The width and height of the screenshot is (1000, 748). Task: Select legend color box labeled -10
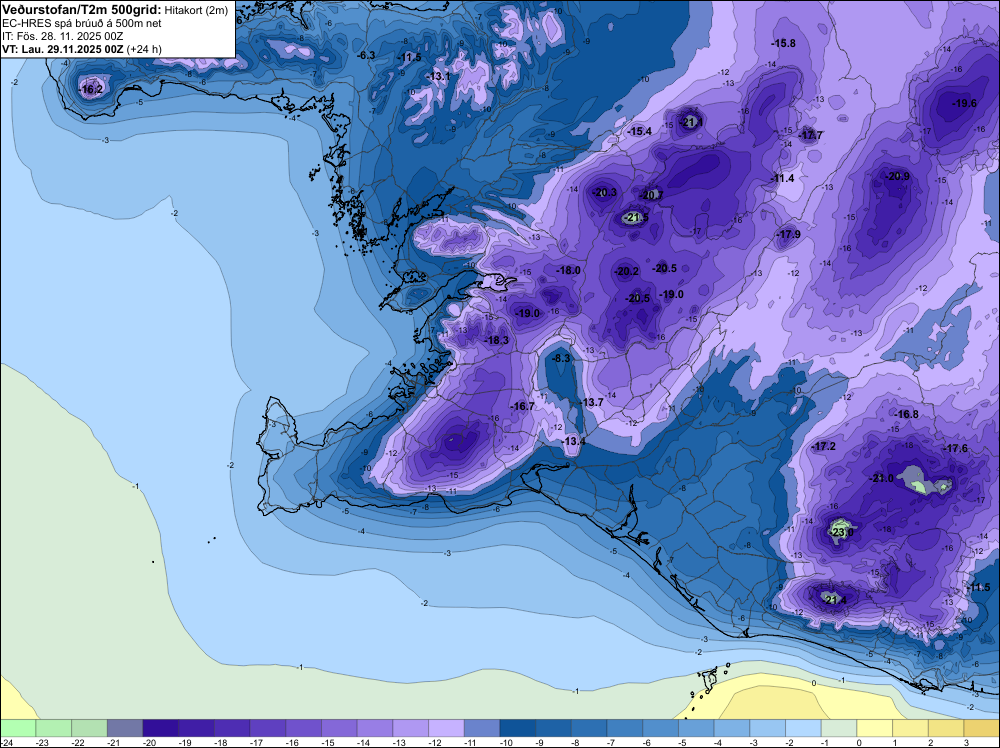coord(518,728)
